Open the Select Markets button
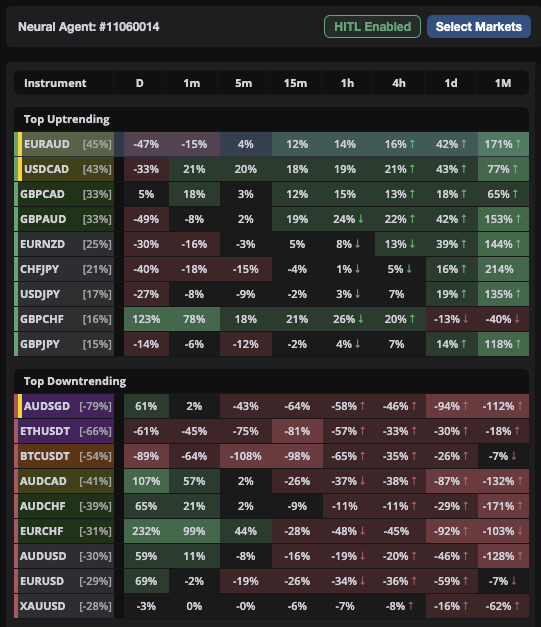The width and height of the screenshot is (541, 627). tap(479, 27)
